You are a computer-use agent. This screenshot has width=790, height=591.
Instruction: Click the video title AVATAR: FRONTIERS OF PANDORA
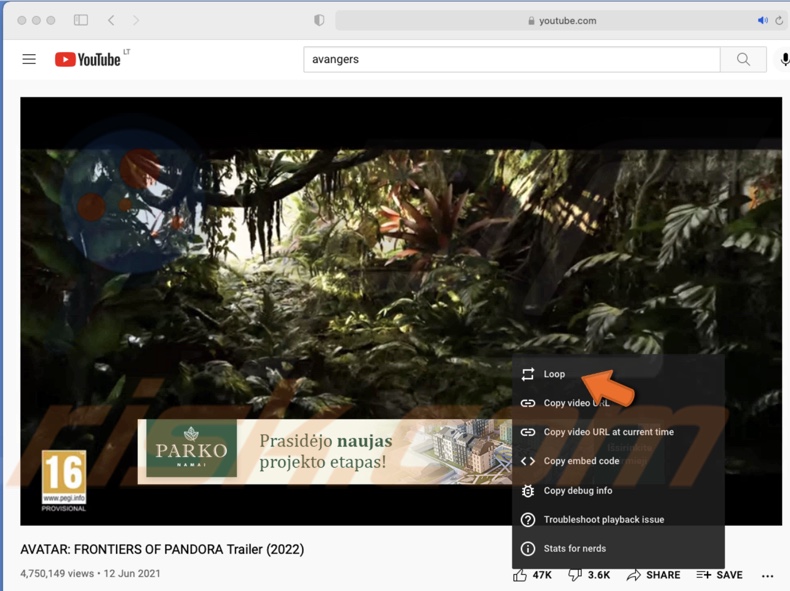(162, 549)
